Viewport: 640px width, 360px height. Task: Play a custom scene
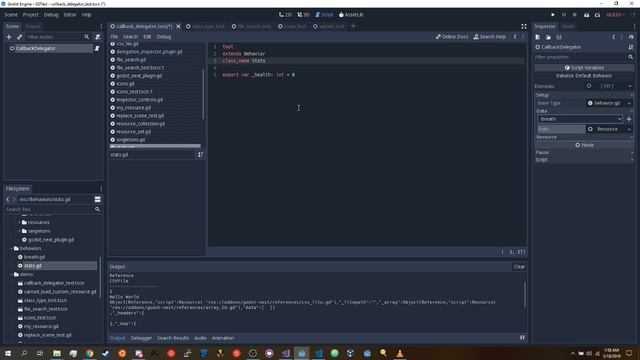(597, 15)
